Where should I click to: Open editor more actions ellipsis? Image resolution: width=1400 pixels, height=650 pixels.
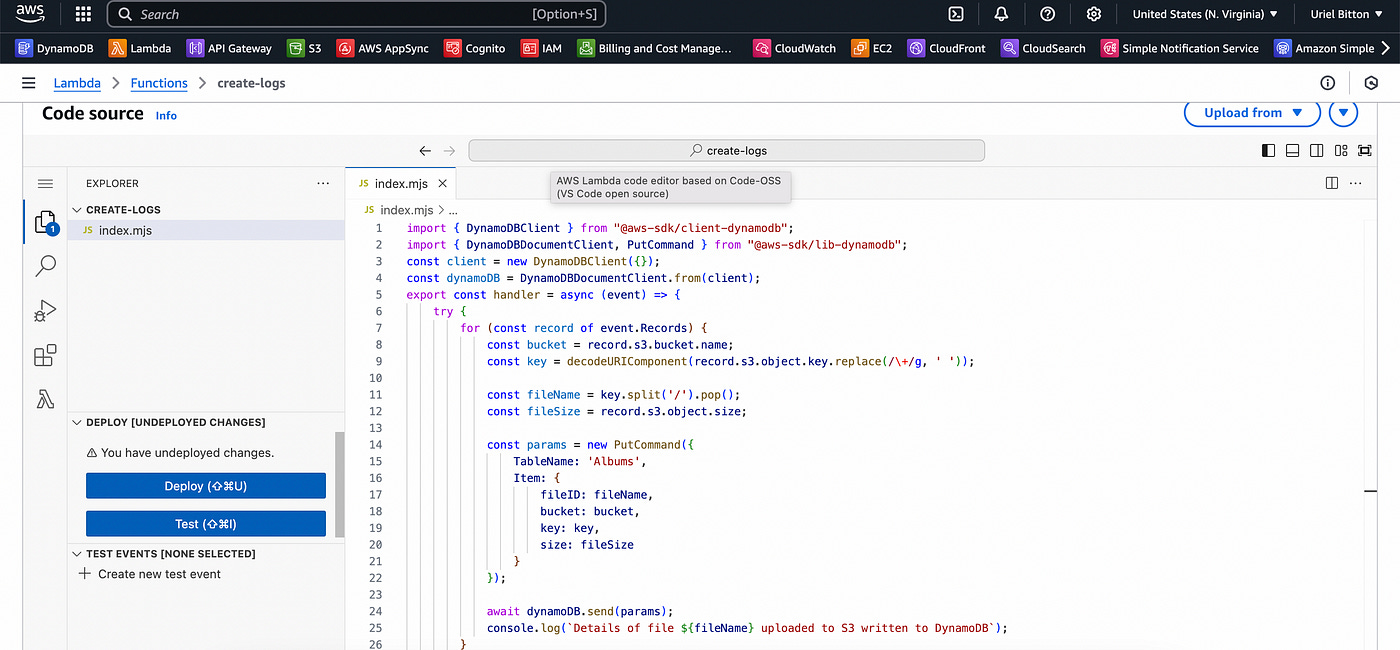[1356, 183]
